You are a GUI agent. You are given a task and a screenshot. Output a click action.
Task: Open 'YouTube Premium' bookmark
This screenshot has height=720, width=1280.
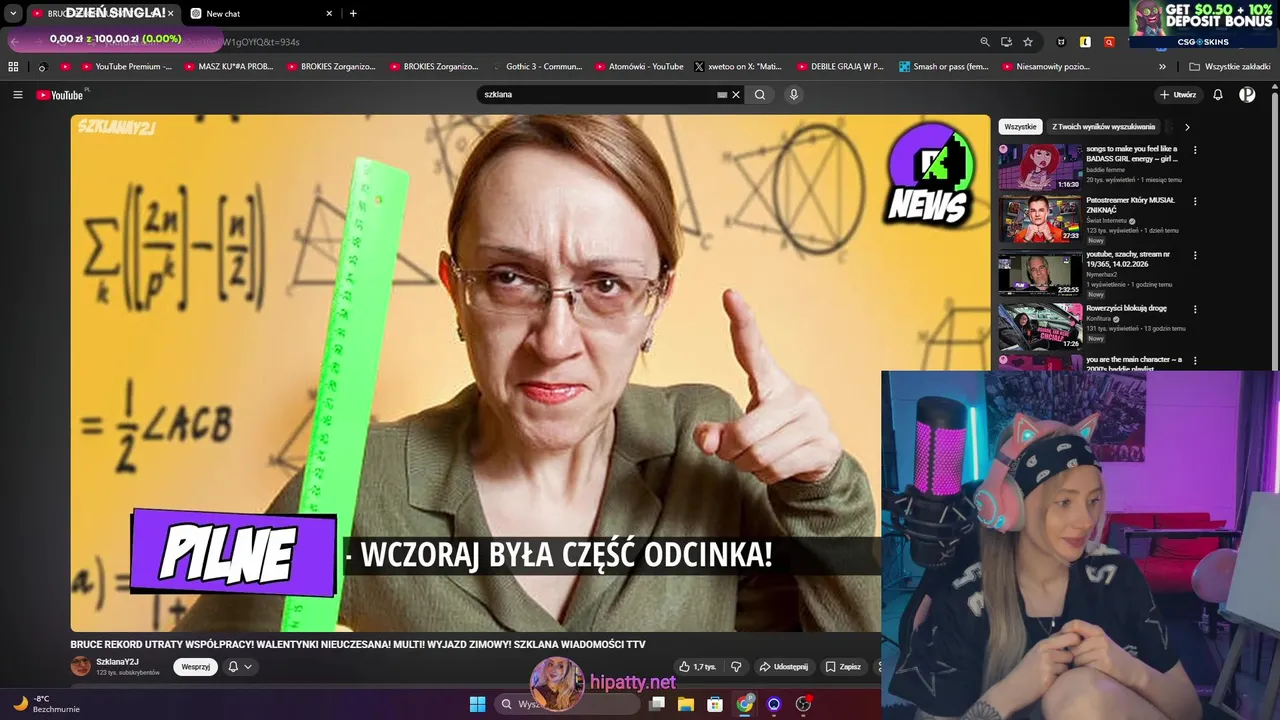coord(126,67)
